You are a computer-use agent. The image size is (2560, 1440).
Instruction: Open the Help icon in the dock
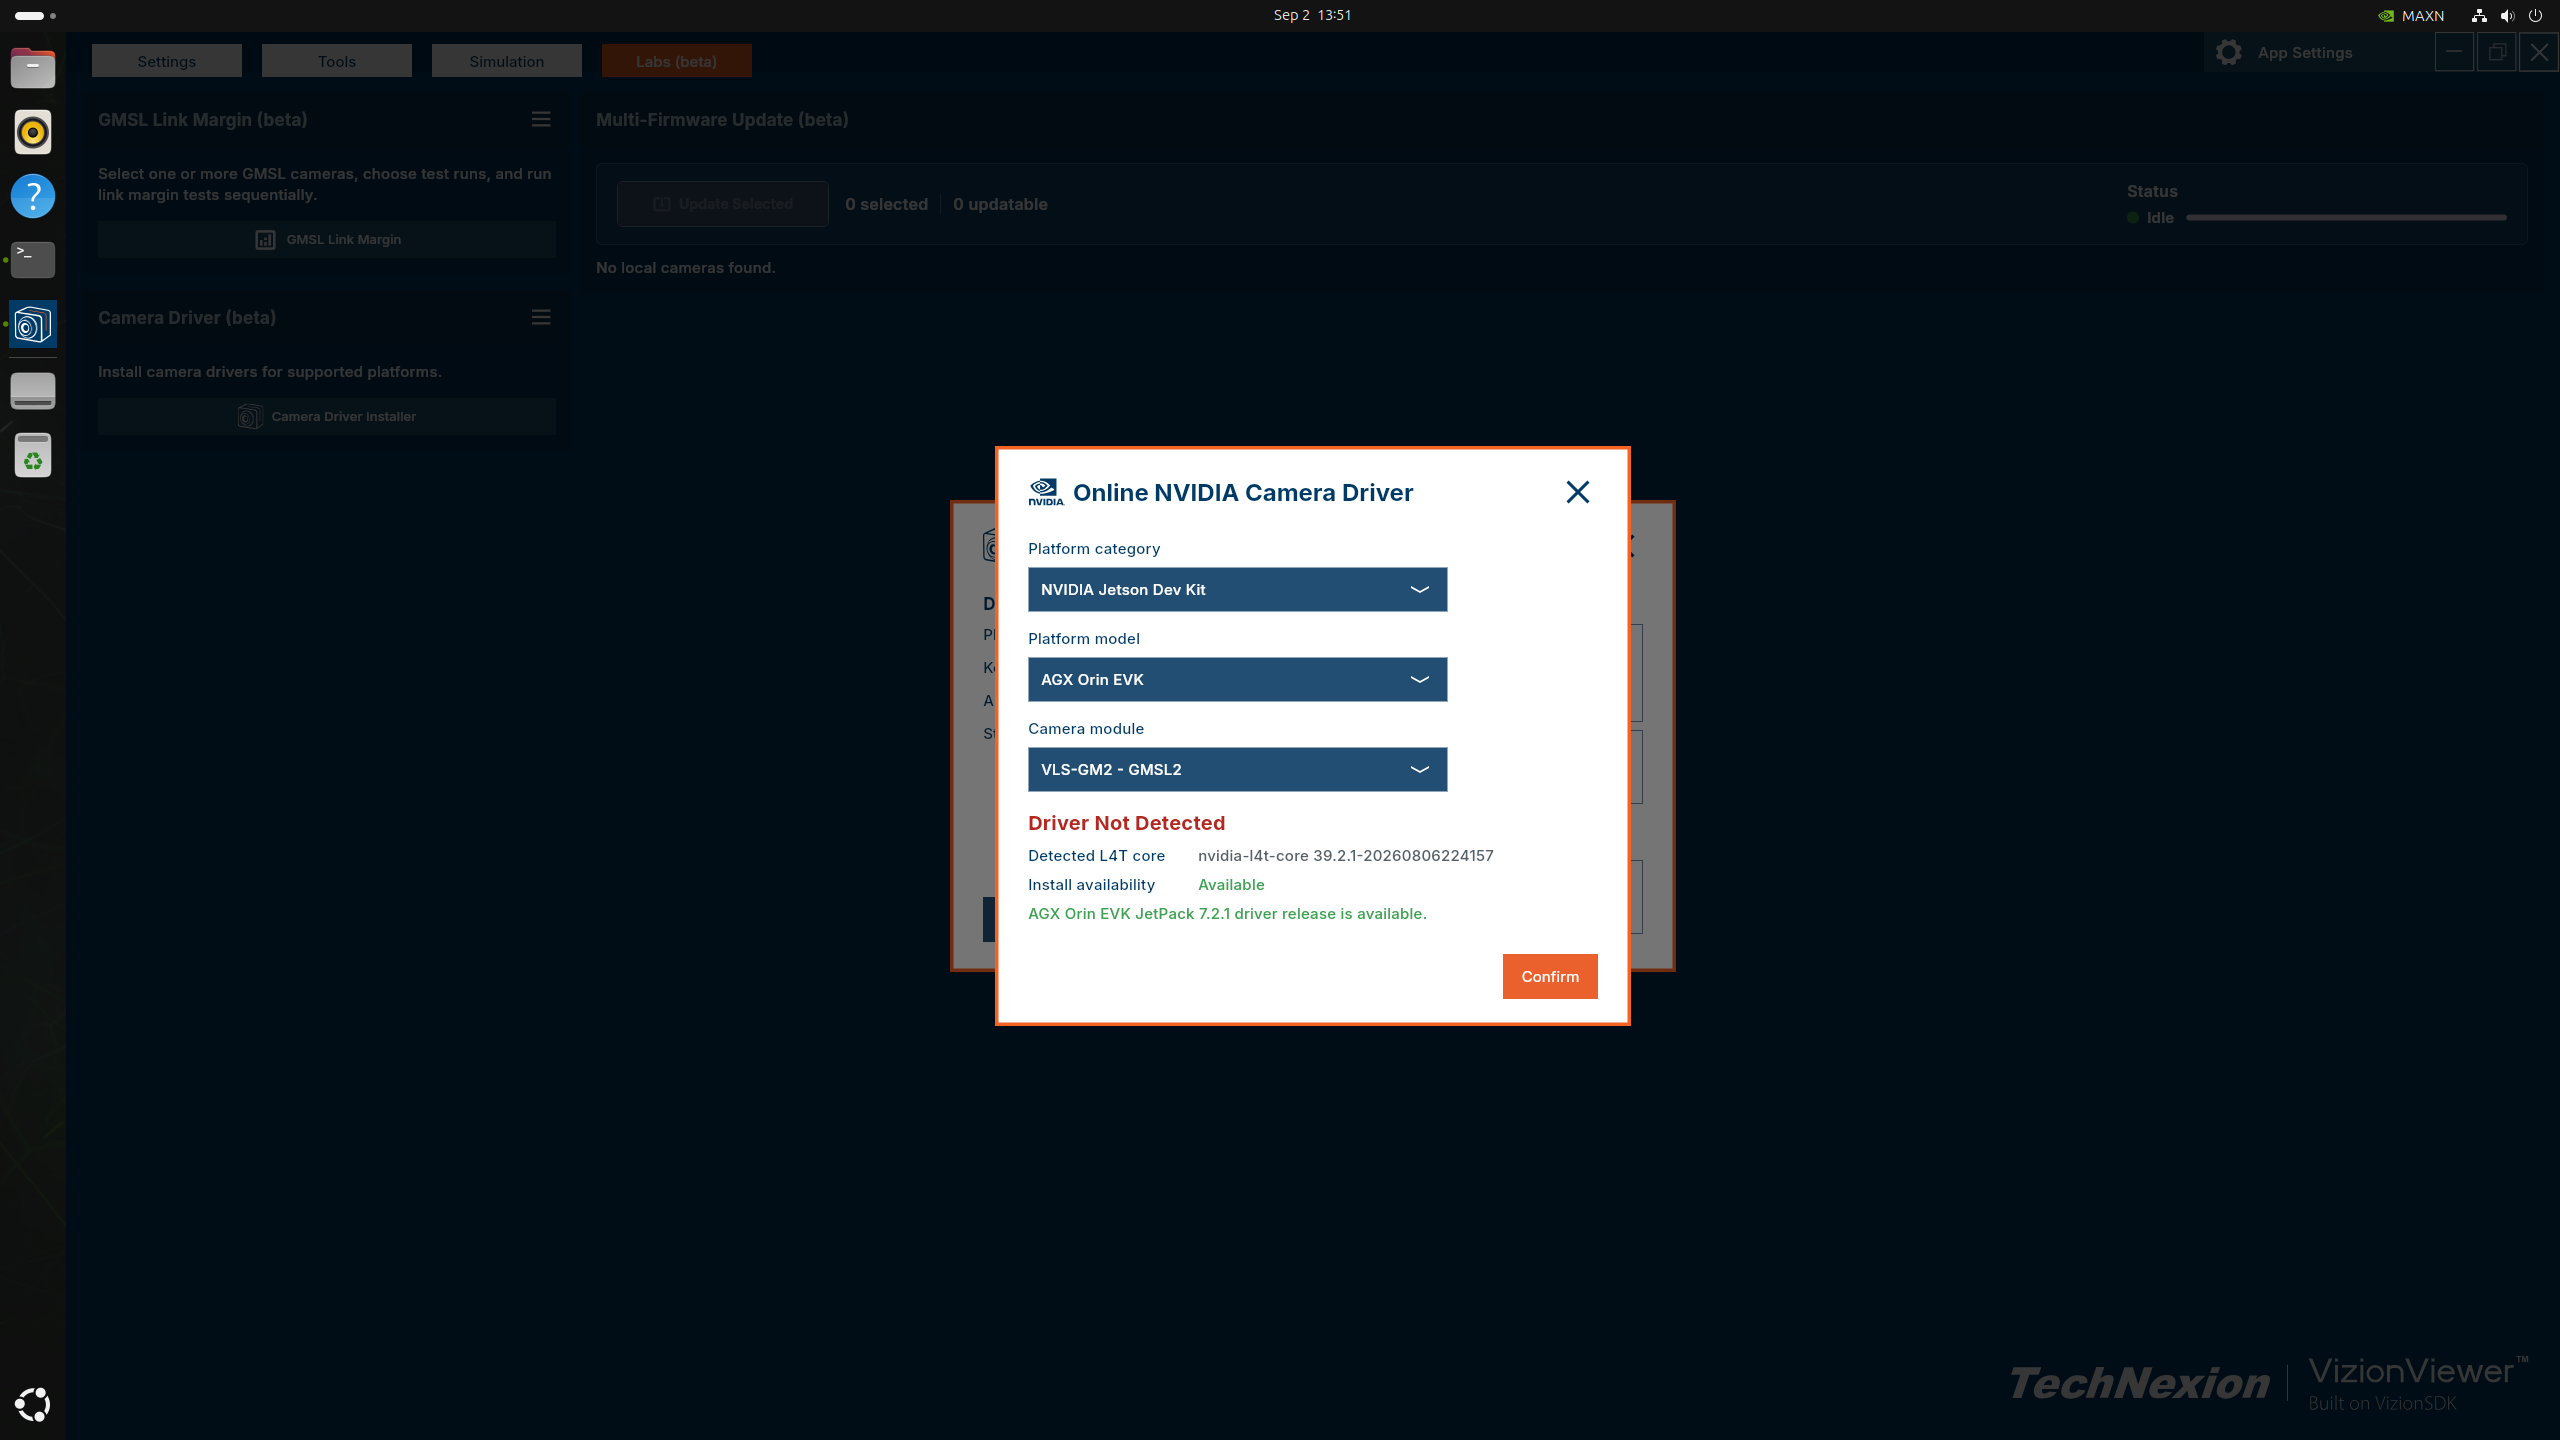[33, 196]
